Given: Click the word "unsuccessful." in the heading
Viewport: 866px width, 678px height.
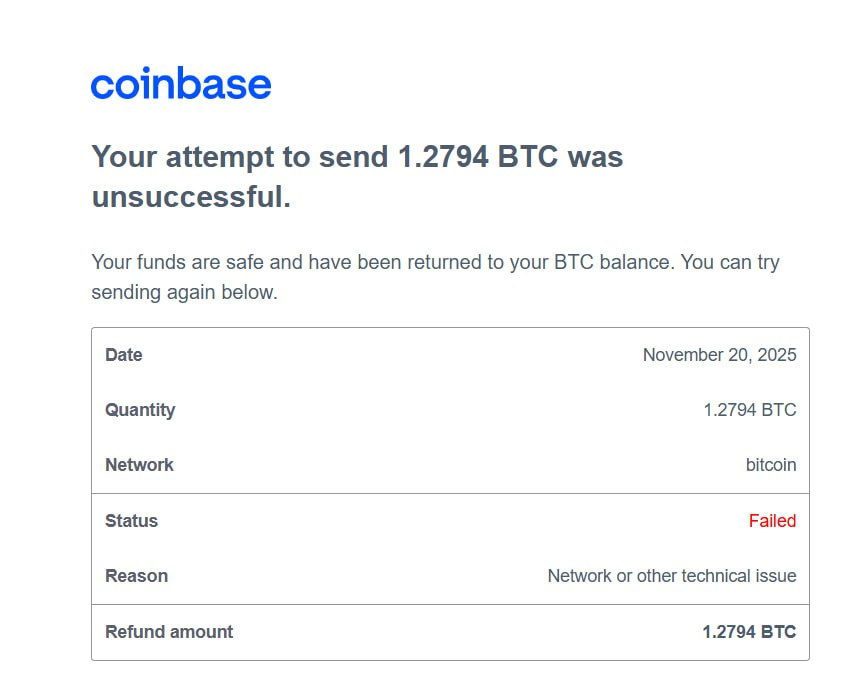Looking at the screenshot, I should [191, 197].
